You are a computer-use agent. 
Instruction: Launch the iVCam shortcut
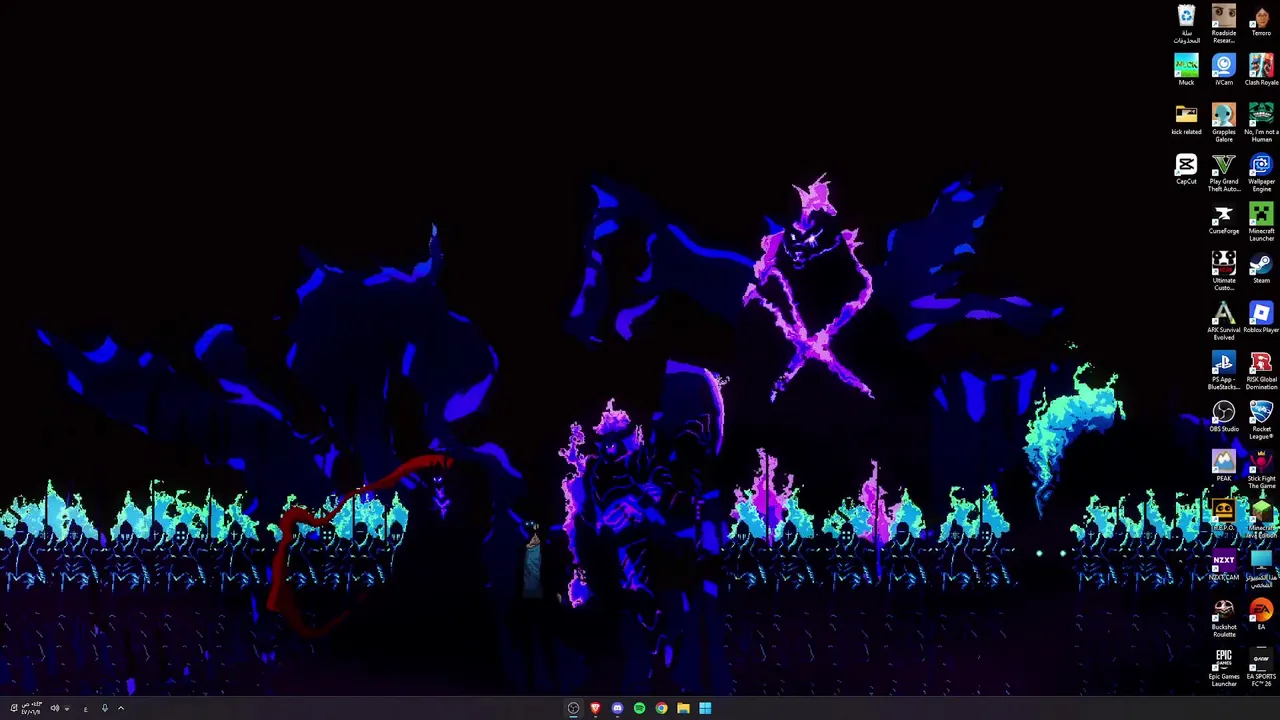[1224, 70]
